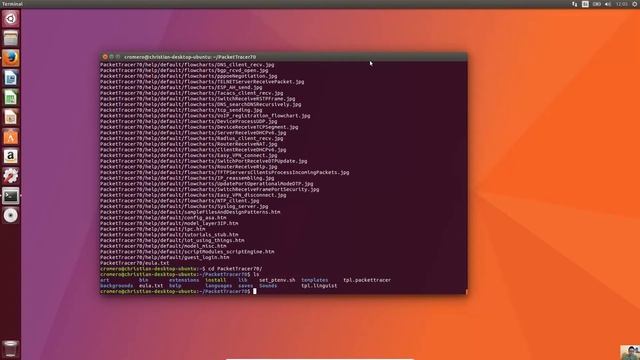Click 'saves' in the ls output
This screenshot has width=640, height=360.
(x=246, y=286)
